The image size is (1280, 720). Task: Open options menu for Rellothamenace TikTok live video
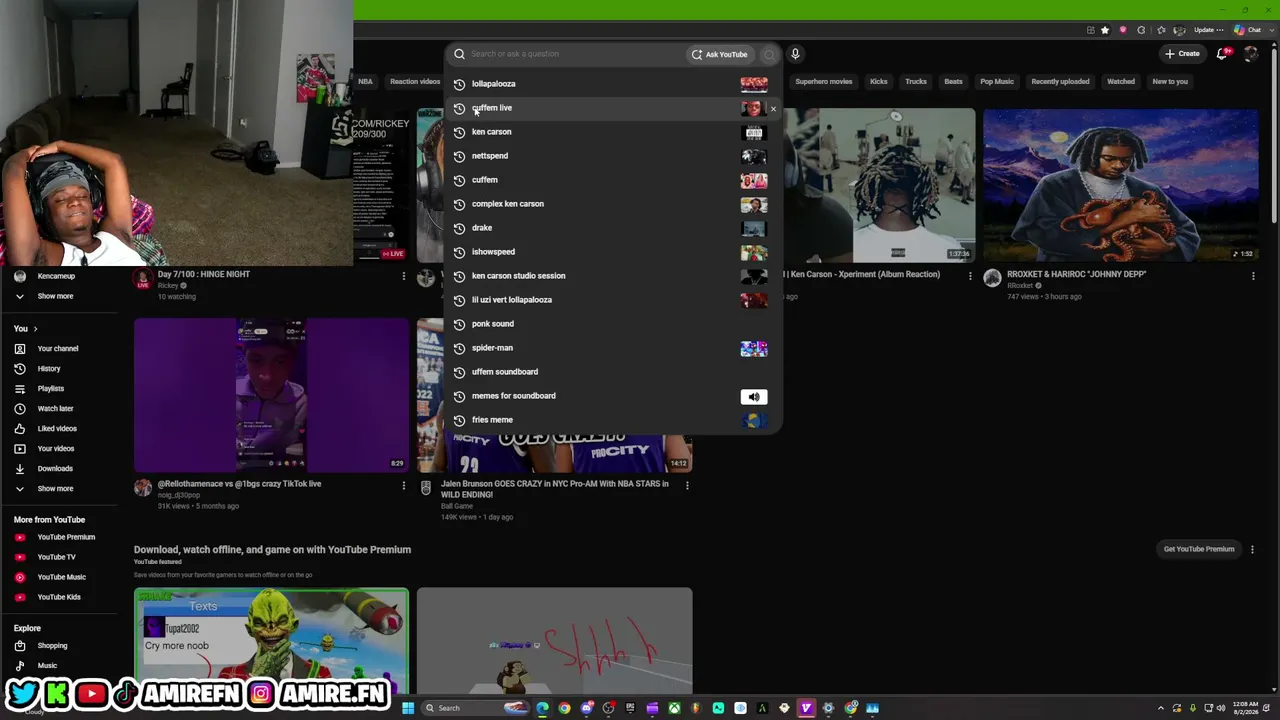(404, 486)
